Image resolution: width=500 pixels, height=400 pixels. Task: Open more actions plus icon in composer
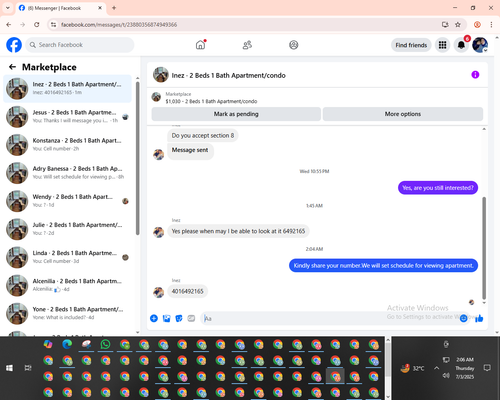pyautogui.click(x=154, y=318)
